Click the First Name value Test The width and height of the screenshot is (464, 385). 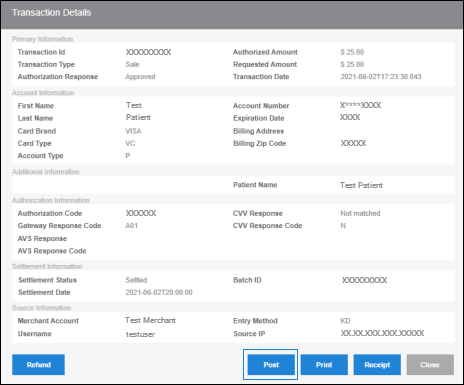coord(134,105)
